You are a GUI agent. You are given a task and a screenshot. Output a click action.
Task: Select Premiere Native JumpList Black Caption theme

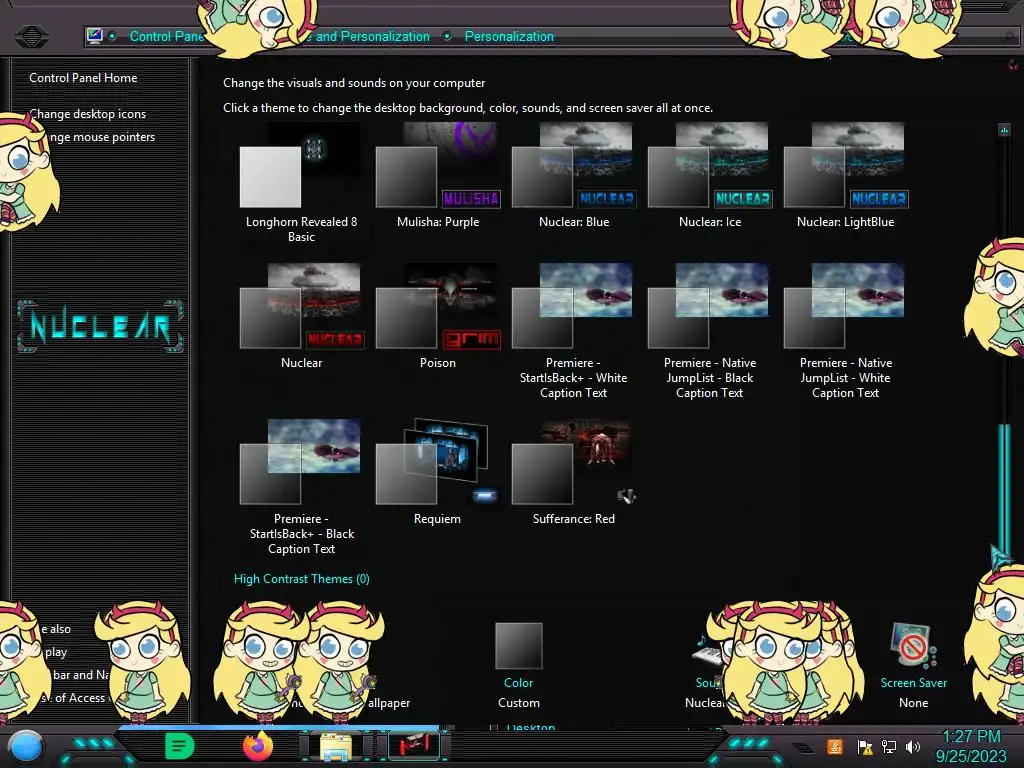pos(710,331)
